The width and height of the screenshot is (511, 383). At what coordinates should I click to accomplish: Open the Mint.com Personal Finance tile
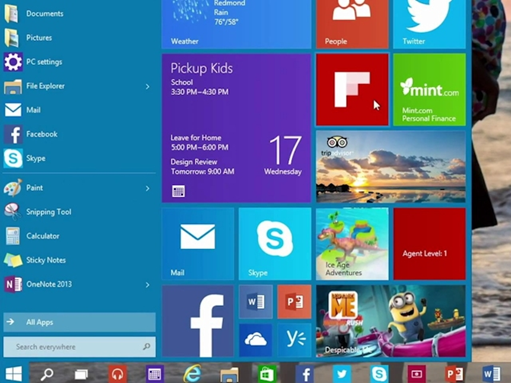(x=429, y=90)
